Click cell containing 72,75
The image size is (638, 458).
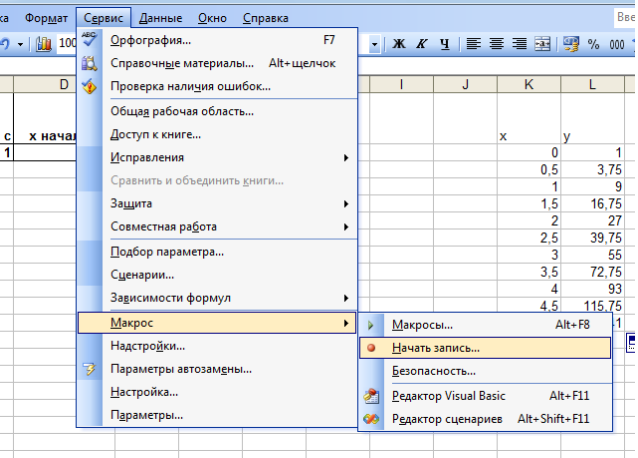[592, 272]
